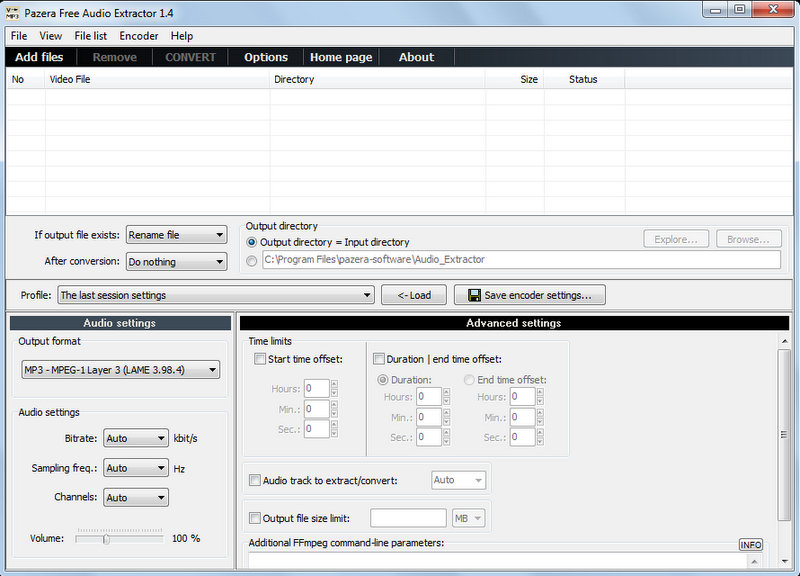The image size is (800, 576).
Task: Click About in the toolbar
Action: [416, 57]
